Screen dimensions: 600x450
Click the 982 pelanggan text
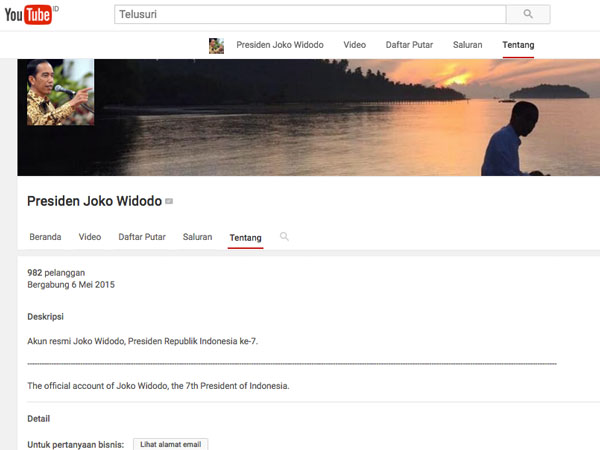[x=56, y=273]
